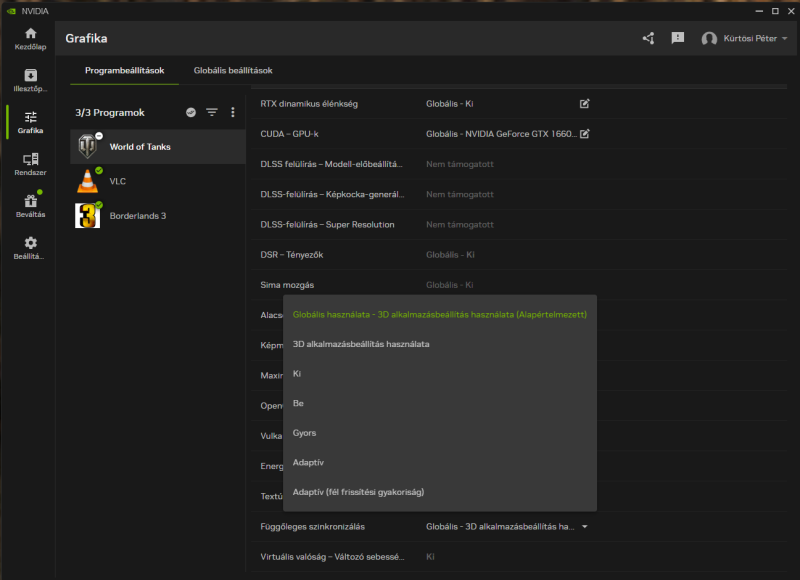800x580 pixels.
Task: Switch to Programbeállítások tab
Action: (x=124, y=70)
